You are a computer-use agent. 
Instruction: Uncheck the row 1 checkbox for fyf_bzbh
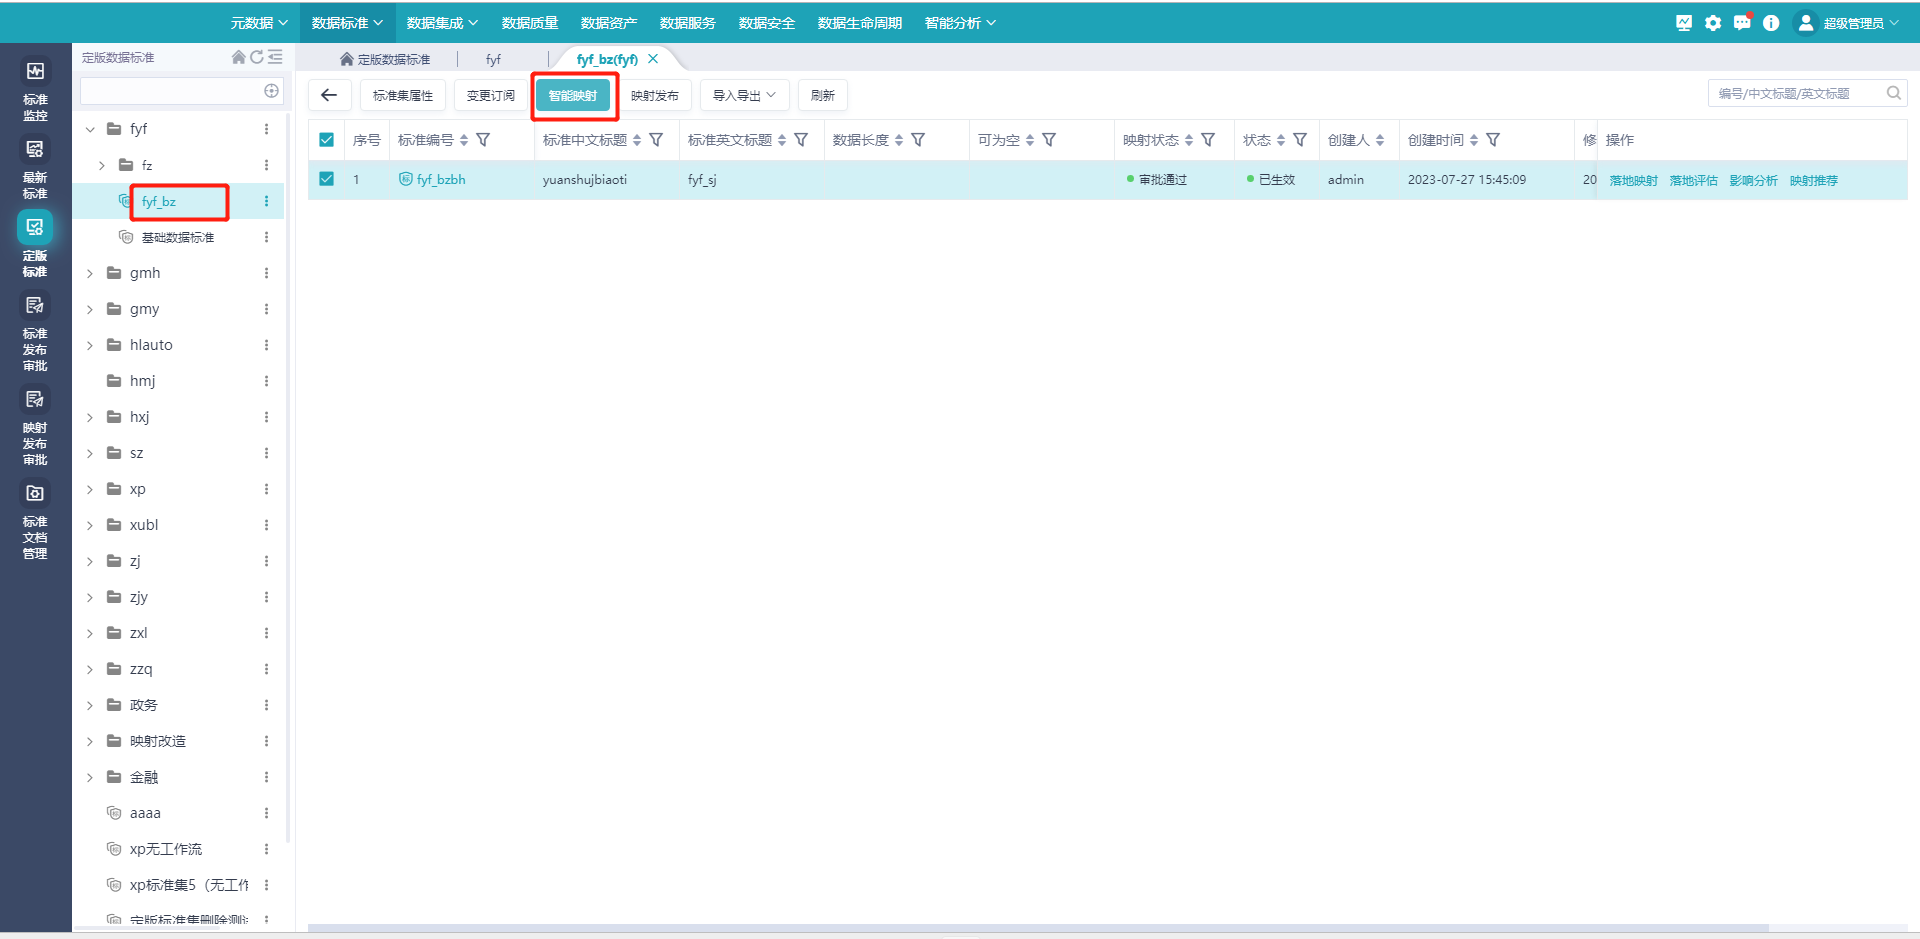326,179
